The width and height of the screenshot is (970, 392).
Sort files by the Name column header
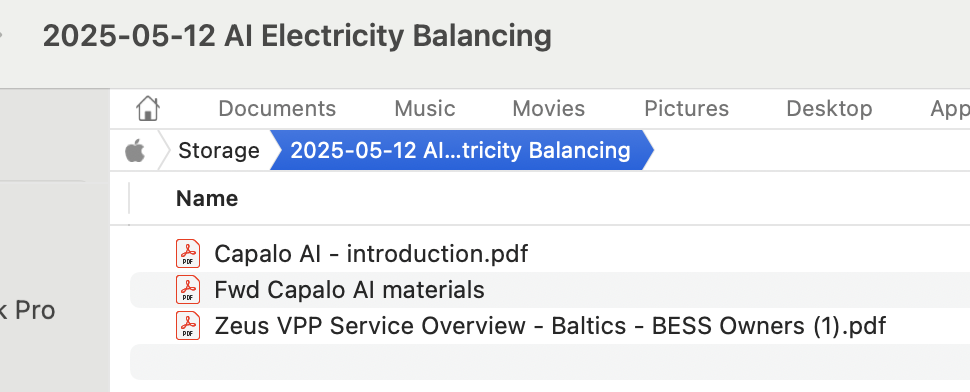[x=207, y=198]
